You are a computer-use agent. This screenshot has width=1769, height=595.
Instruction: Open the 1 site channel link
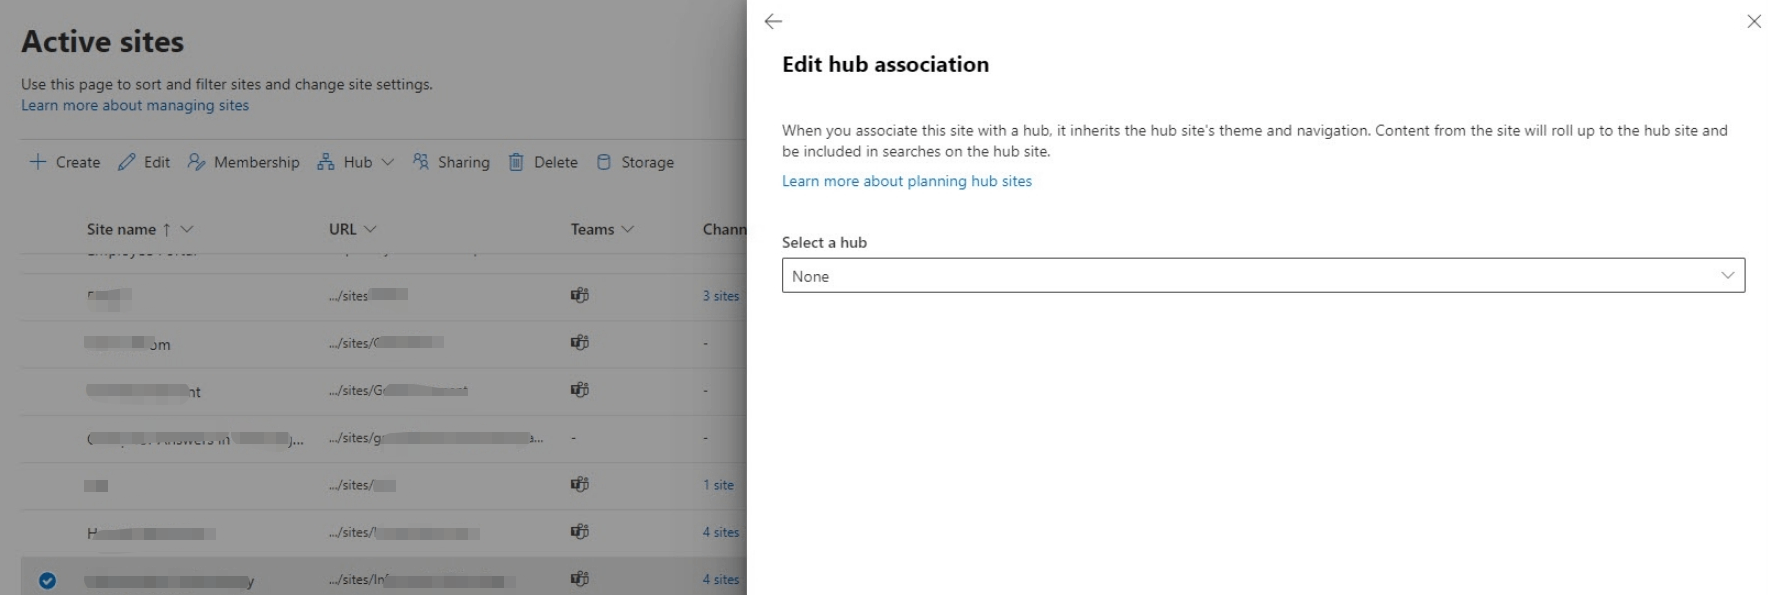point(718,485)
